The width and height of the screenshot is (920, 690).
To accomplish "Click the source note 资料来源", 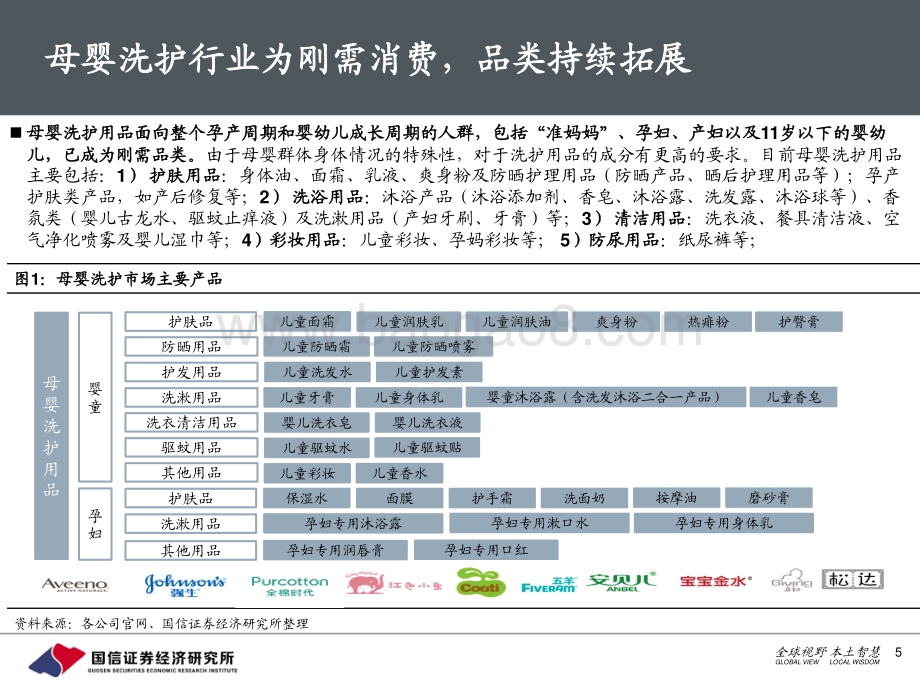I will click(x=161, y=623).
